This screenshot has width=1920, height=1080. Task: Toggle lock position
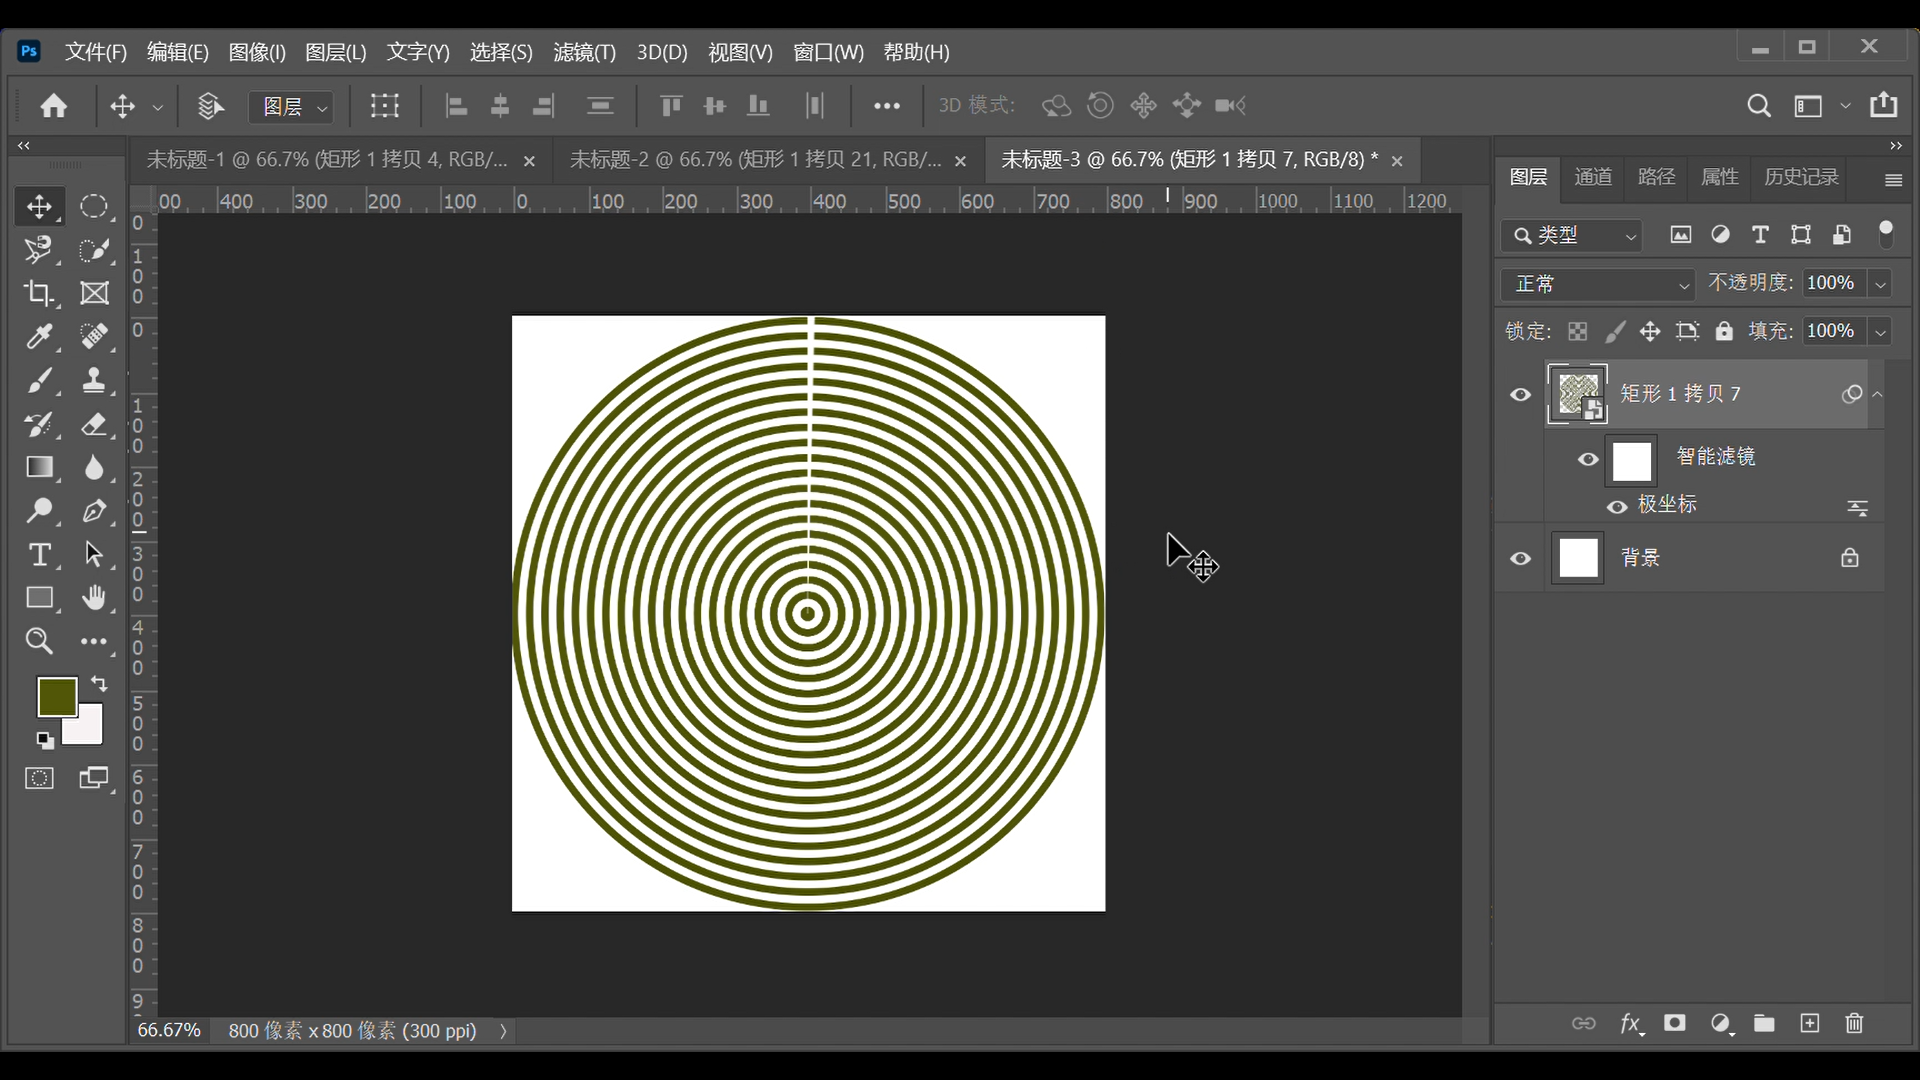click(x=1650, y=331)
